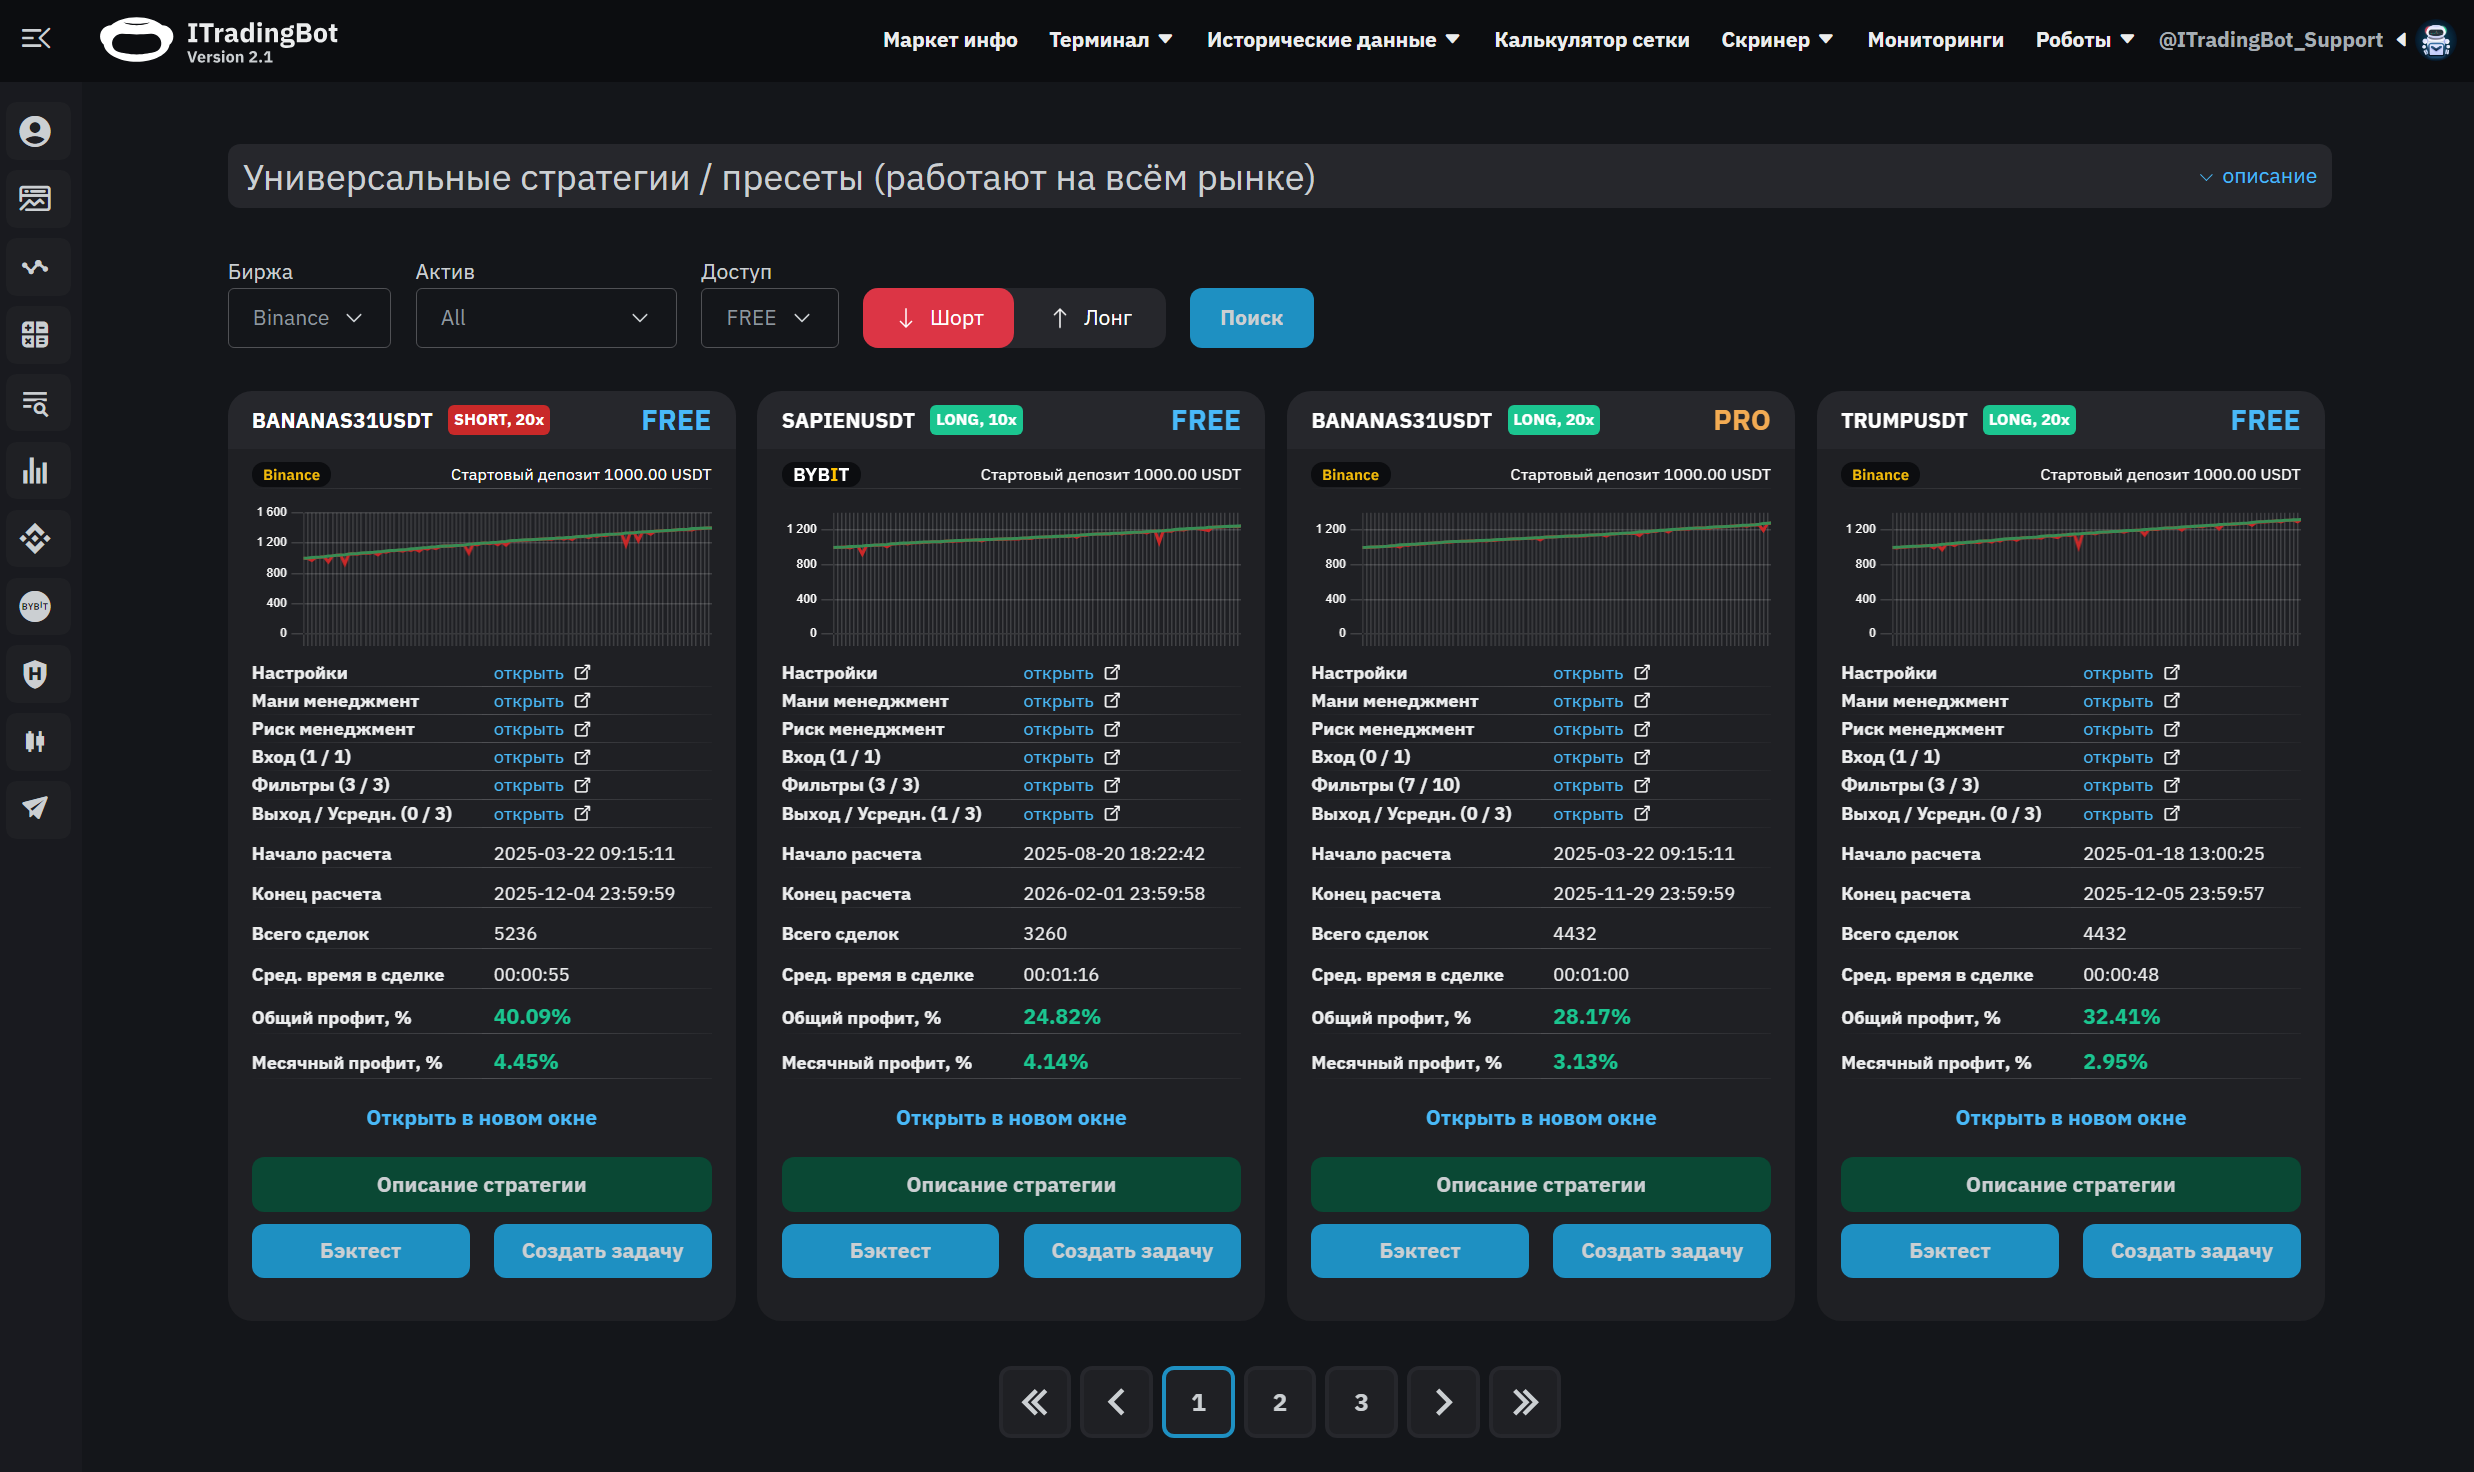
Task: Enable the Лонг direction toggle
Action: pos(1090,317)
